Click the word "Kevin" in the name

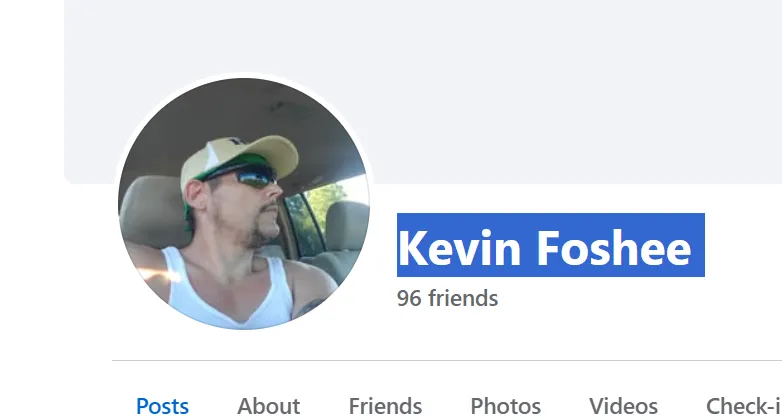pyautogui.click(x=459, y=248)
